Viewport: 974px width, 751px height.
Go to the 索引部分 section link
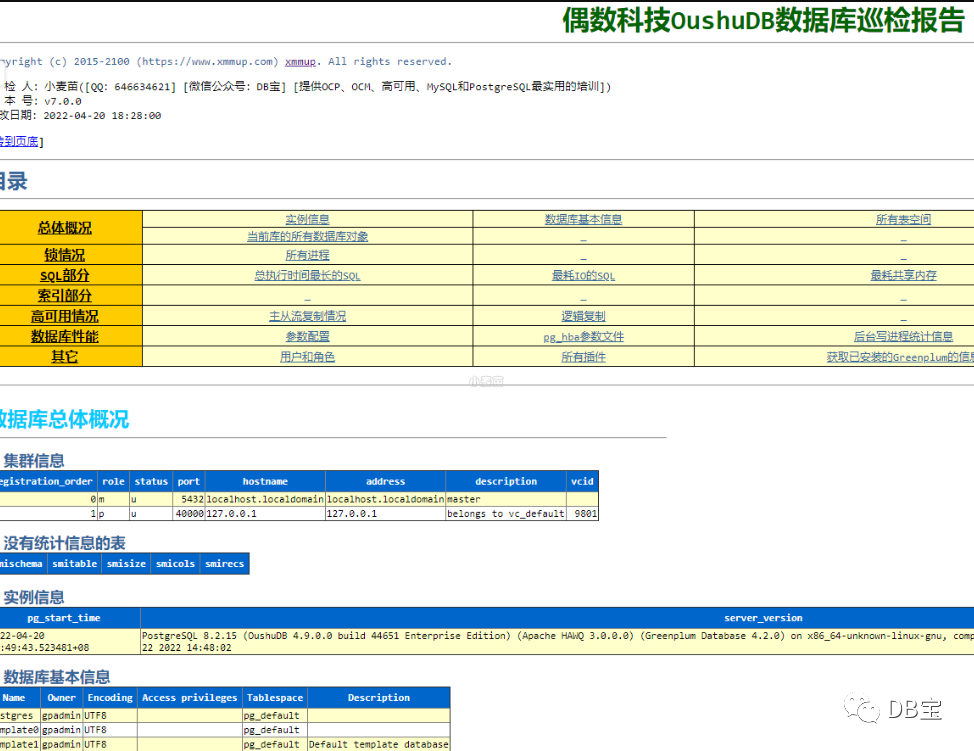tap(65, 296)
